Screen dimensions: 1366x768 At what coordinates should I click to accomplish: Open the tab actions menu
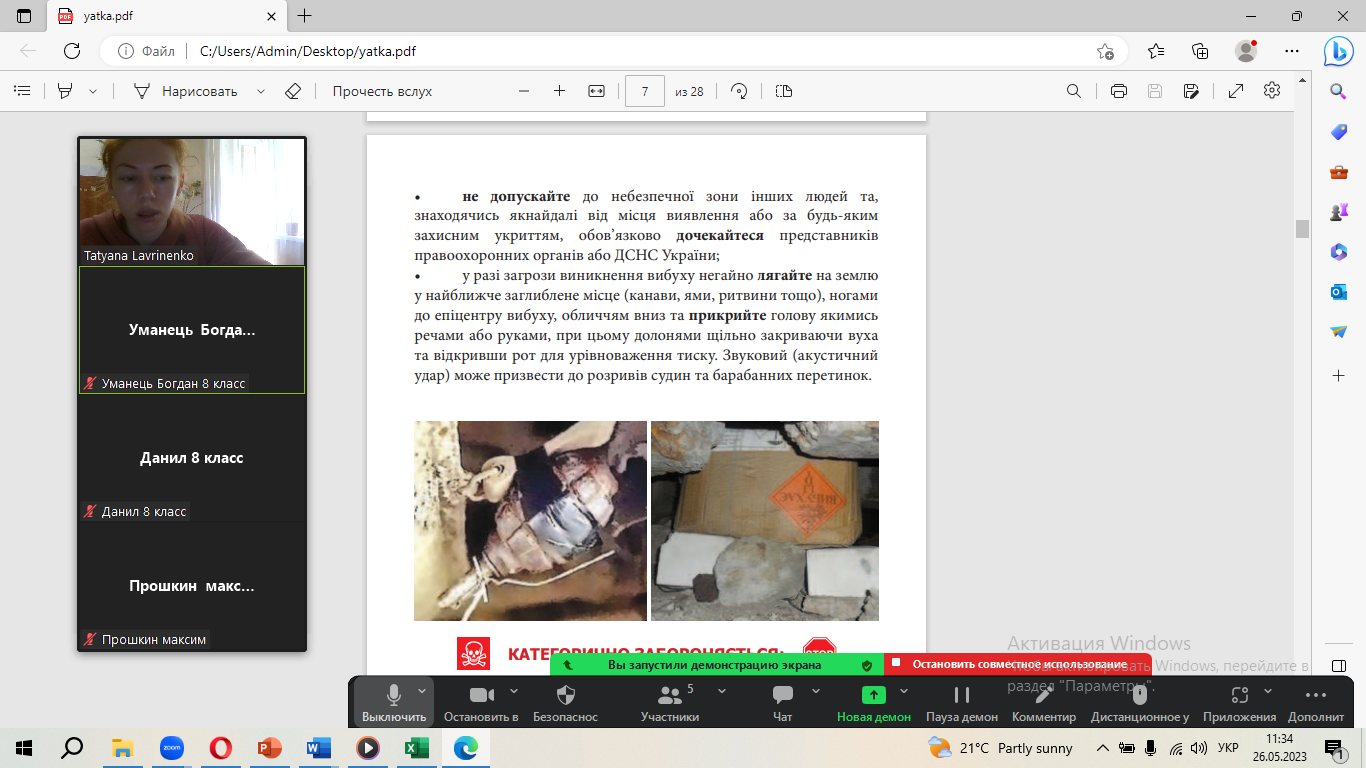click(24, 16)
